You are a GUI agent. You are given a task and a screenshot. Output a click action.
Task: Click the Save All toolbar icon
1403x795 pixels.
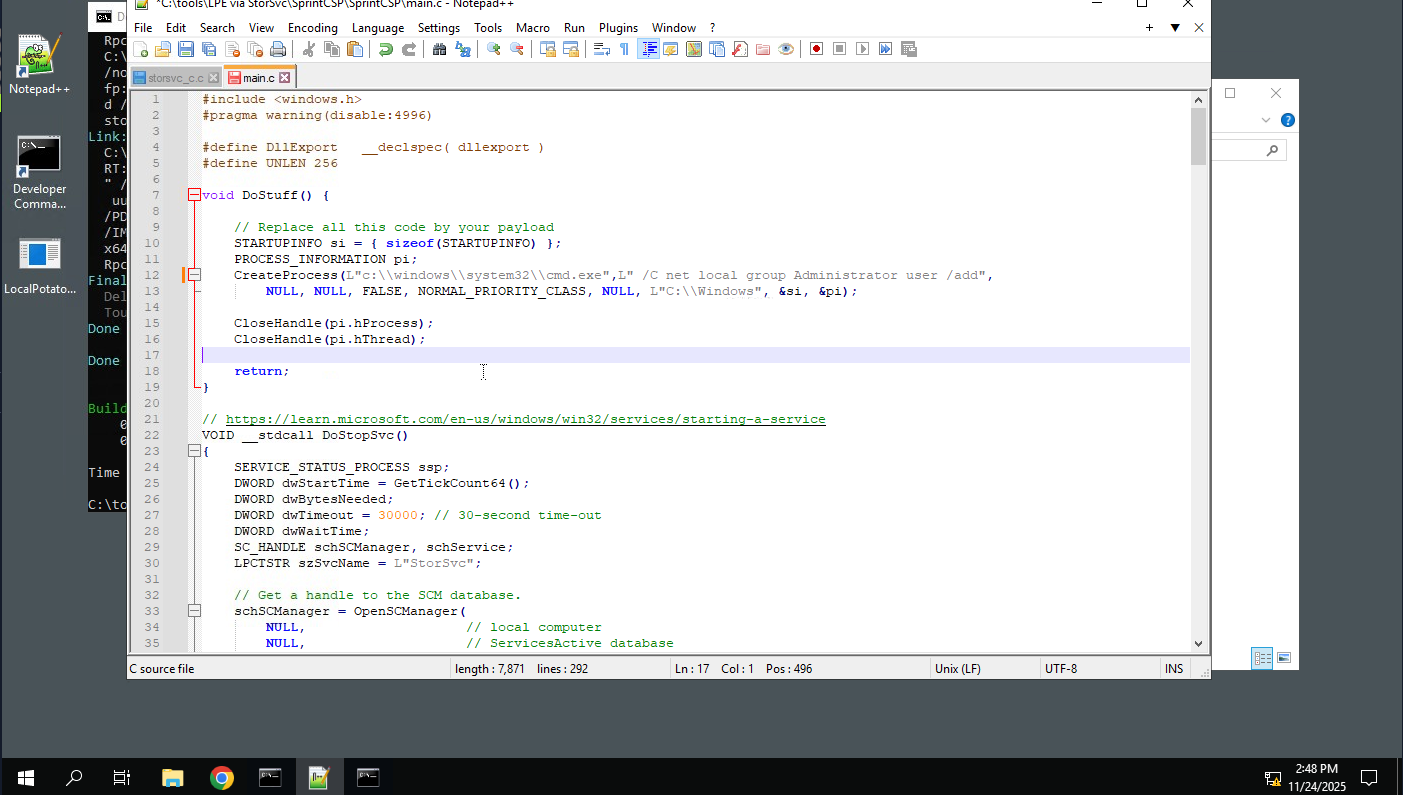[x=209, y=49]
